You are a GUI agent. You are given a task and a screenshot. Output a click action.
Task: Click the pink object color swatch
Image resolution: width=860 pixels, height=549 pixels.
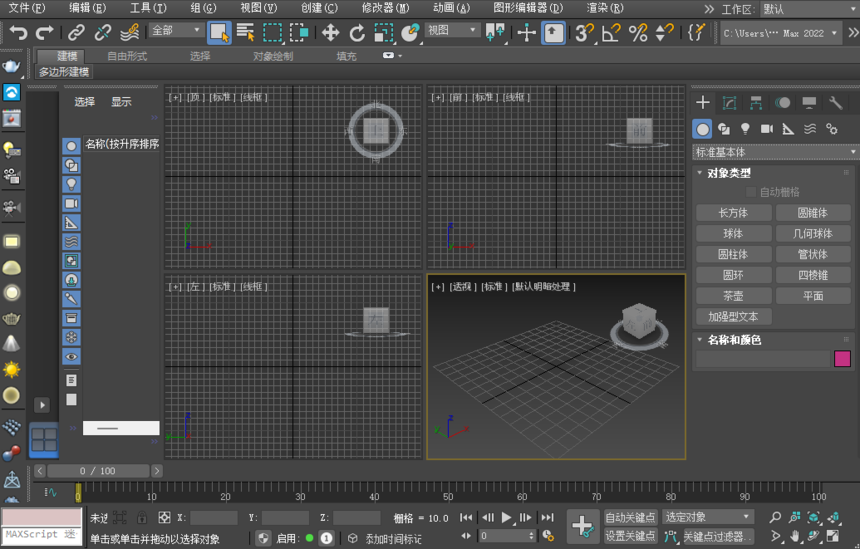pos(842,359)
